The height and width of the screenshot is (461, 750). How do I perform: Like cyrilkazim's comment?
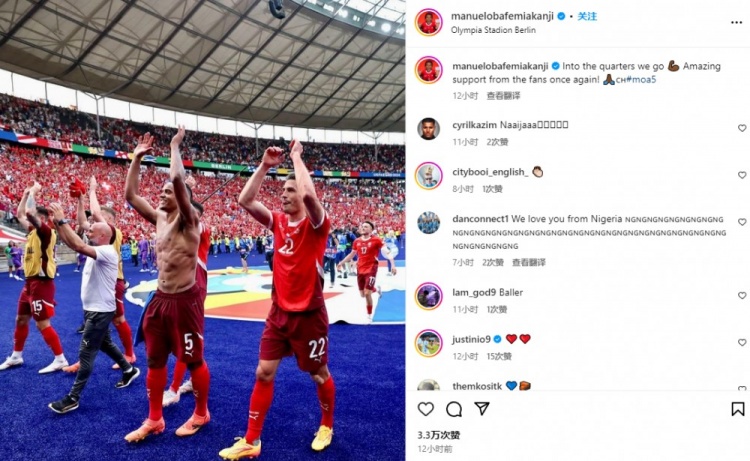(x=742, y=128)
